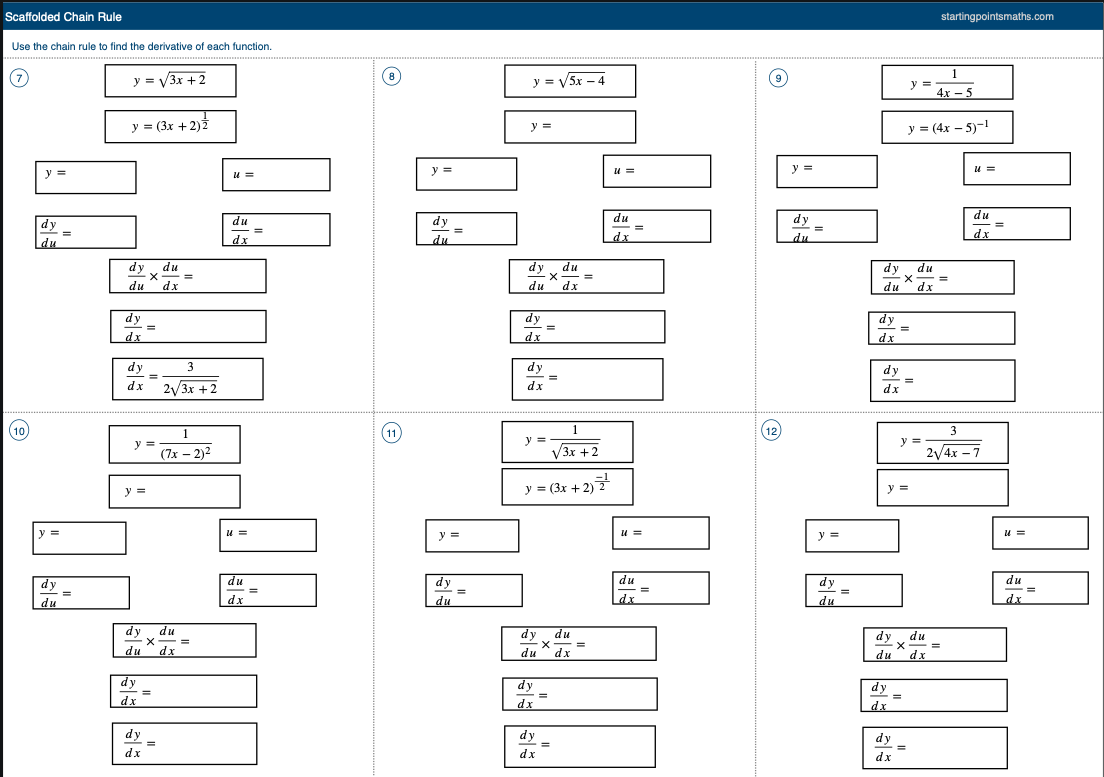The image size is (1104, 777).
Task: Select the 'u =' field in question 8
Action: (656, 171)
